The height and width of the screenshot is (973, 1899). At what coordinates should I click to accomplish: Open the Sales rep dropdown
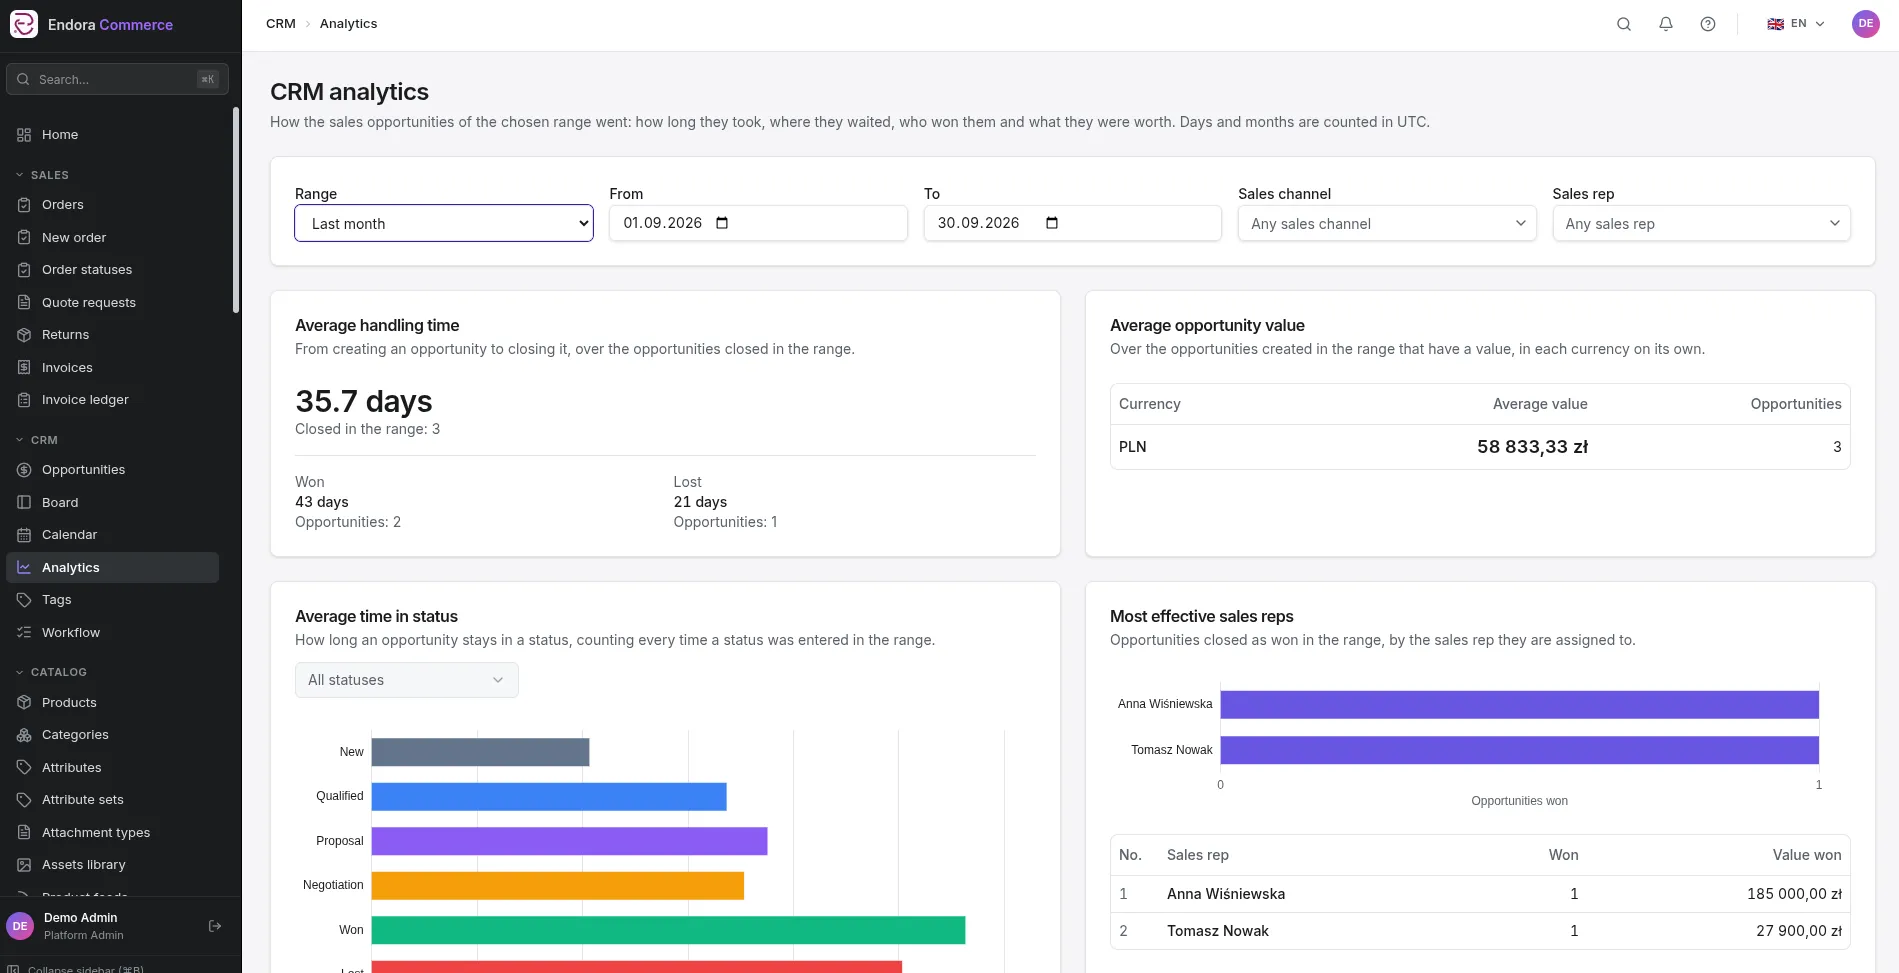coord(1701,224)
